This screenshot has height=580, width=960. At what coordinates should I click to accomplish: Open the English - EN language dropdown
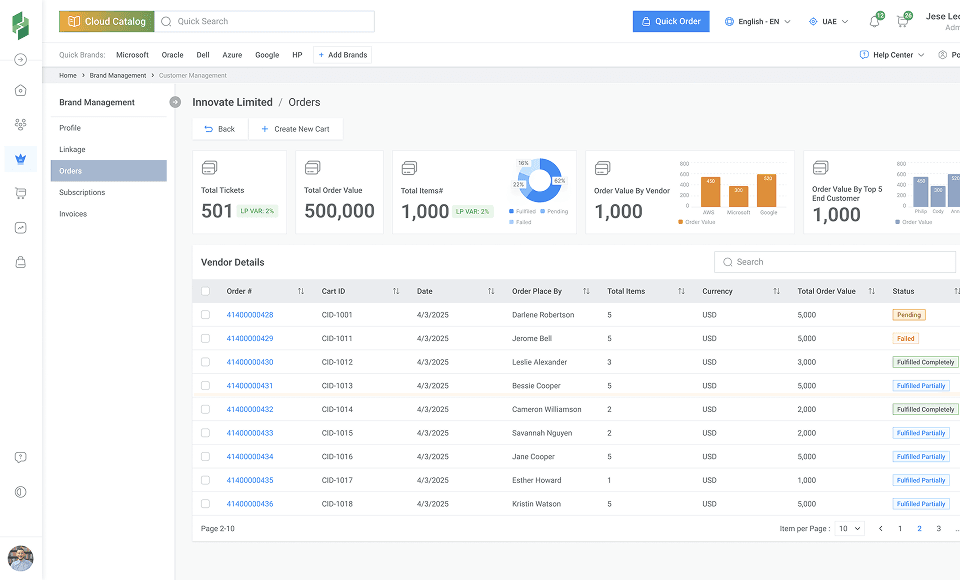[757, 21]
